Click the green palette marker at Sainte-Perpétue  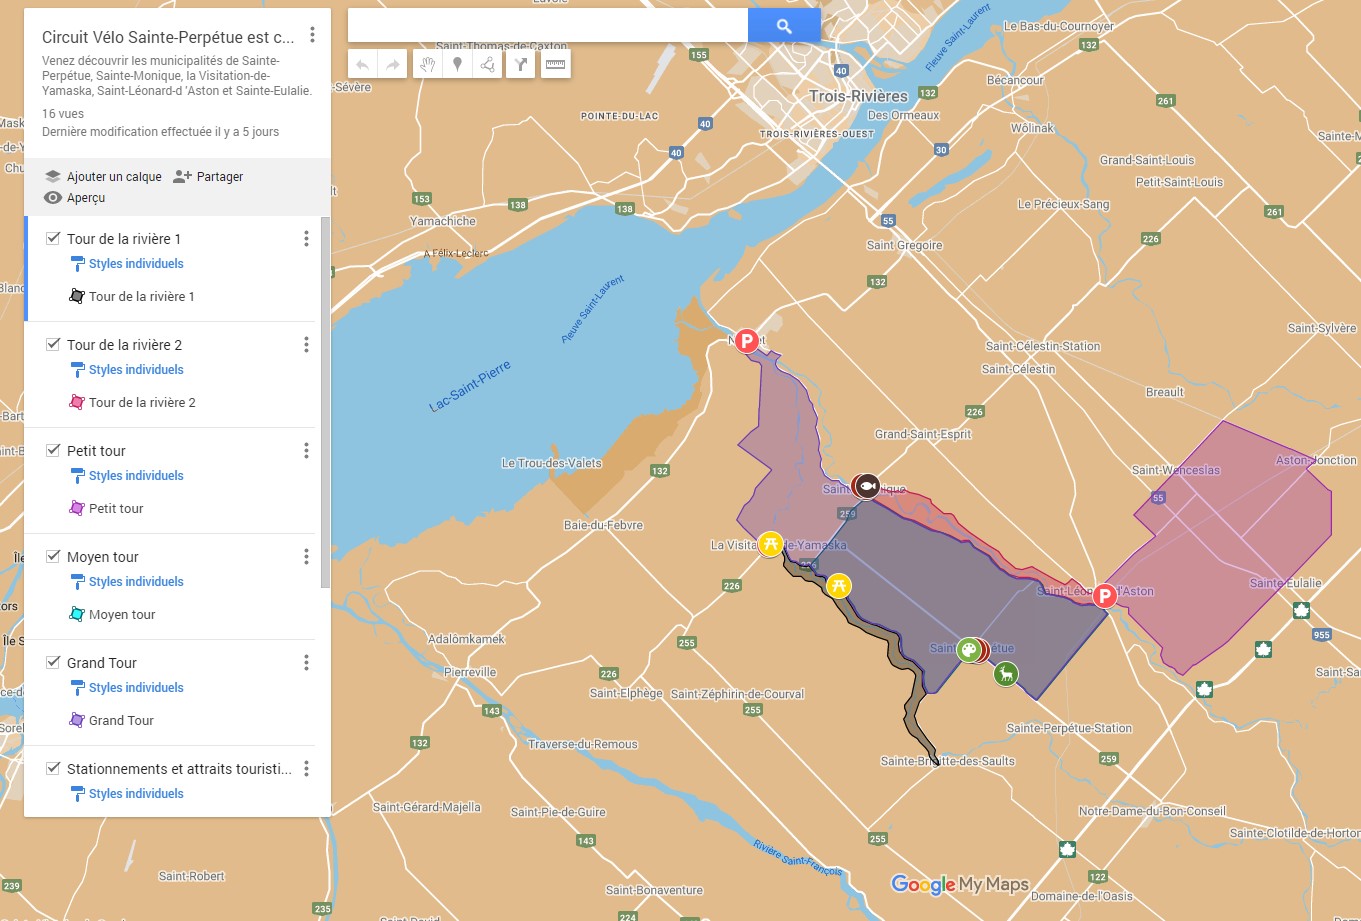pos(968,650)
